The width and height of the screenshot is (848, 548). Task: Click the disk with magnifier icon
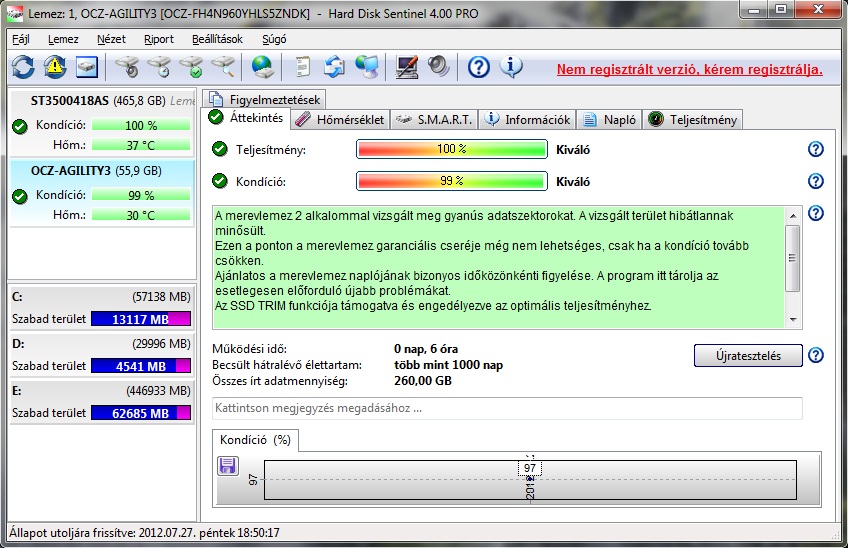[x=223, y=67]
